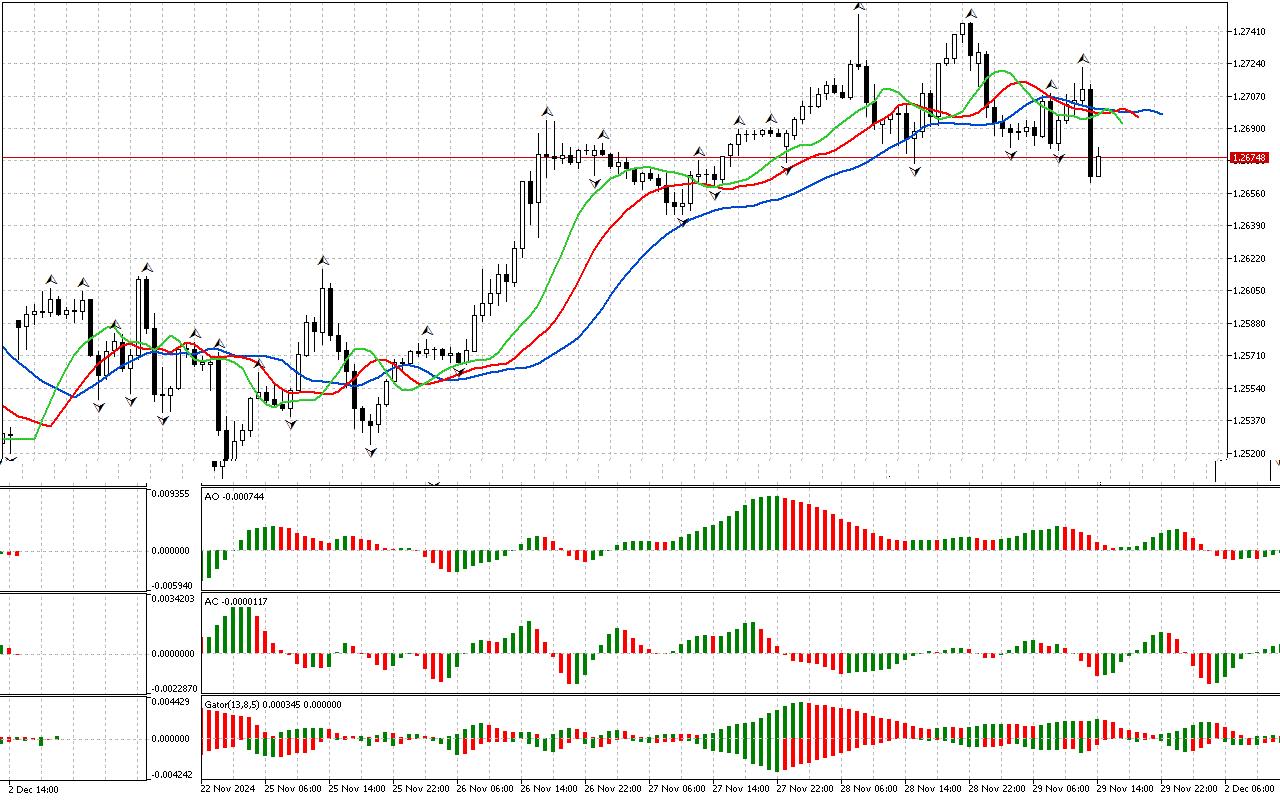
Task: Select the 1.26390 price level label
Action: click(1251, 227)
